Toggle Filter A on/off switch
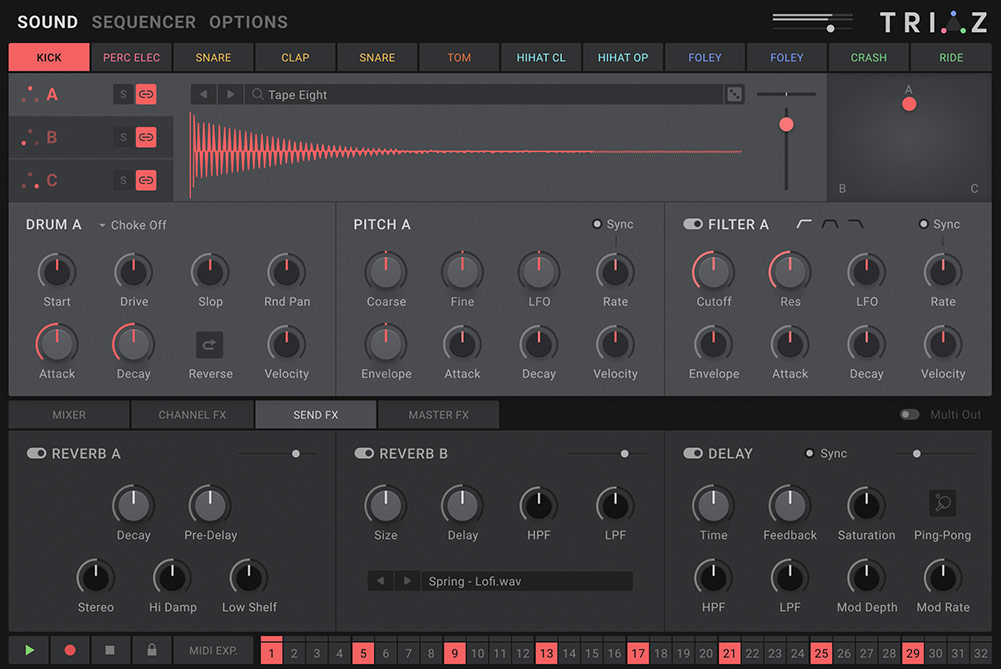Viewport: 1001px width, 669px height. tap(692, 224)
